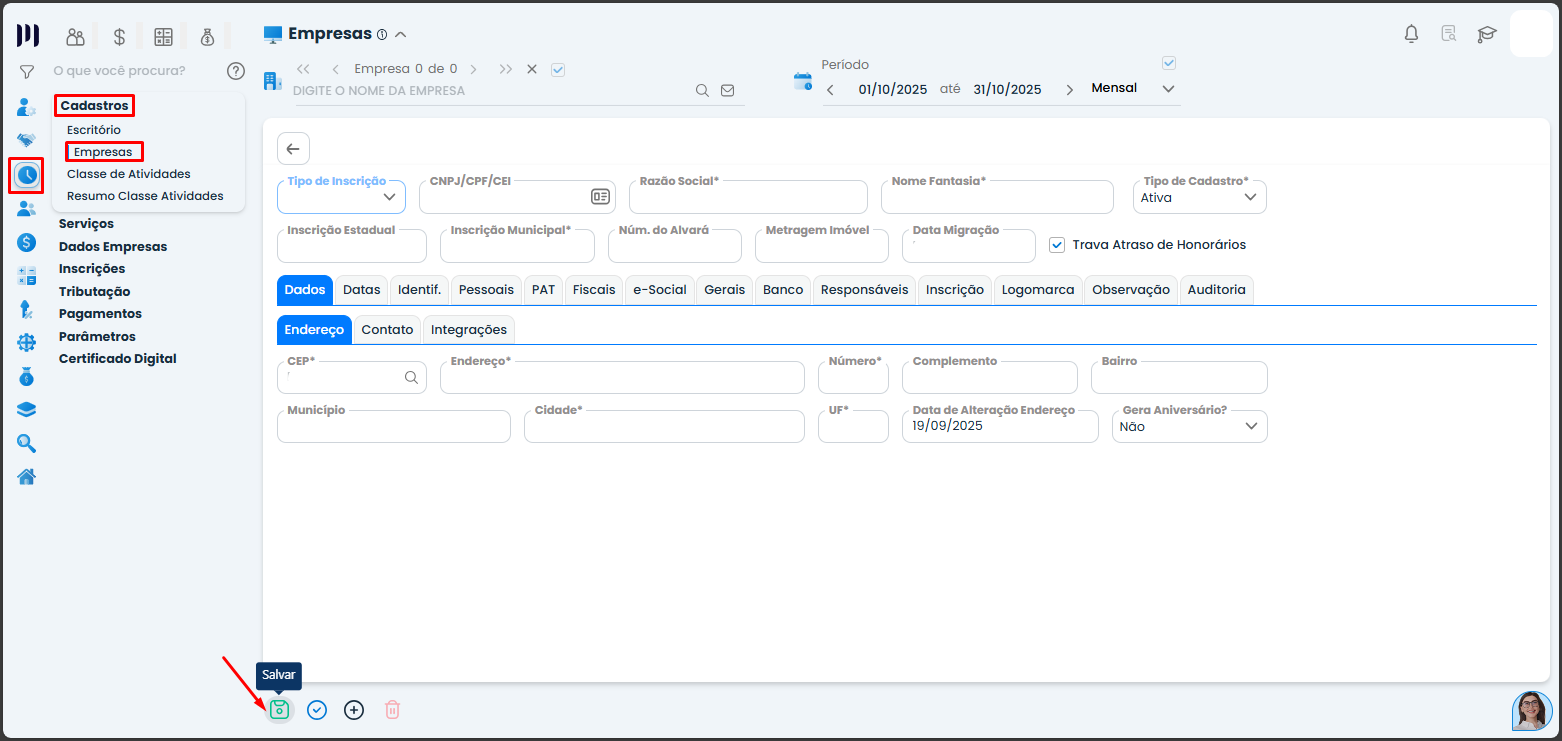1562x741 pixels.
Task: Open the Fiscais tab
Action: [594, 289]
